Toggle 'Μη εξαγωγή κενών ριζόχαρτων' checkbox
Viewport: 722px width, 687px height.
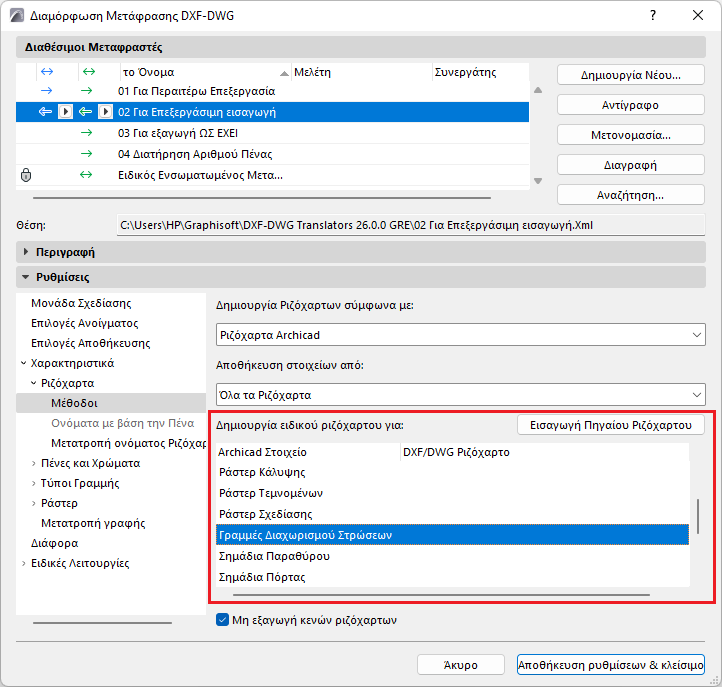223,620
